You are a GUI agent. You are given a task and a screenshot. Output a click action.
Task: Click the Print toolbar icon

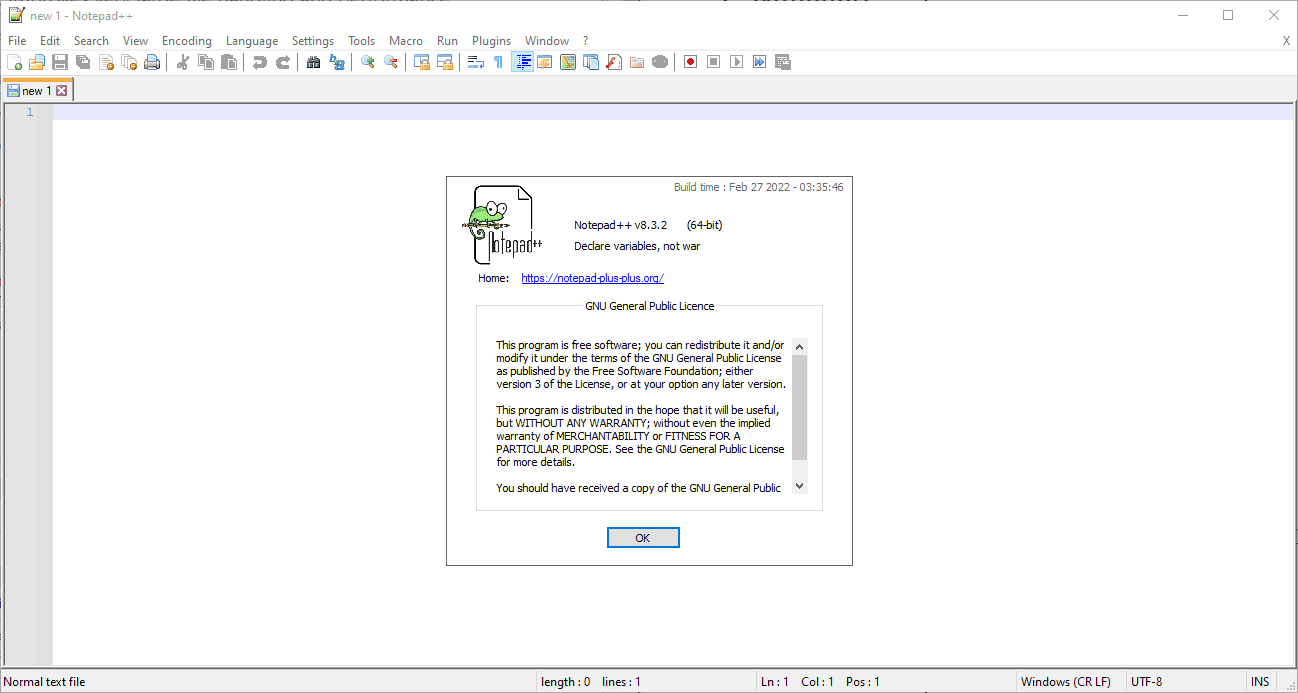(153, 61)
